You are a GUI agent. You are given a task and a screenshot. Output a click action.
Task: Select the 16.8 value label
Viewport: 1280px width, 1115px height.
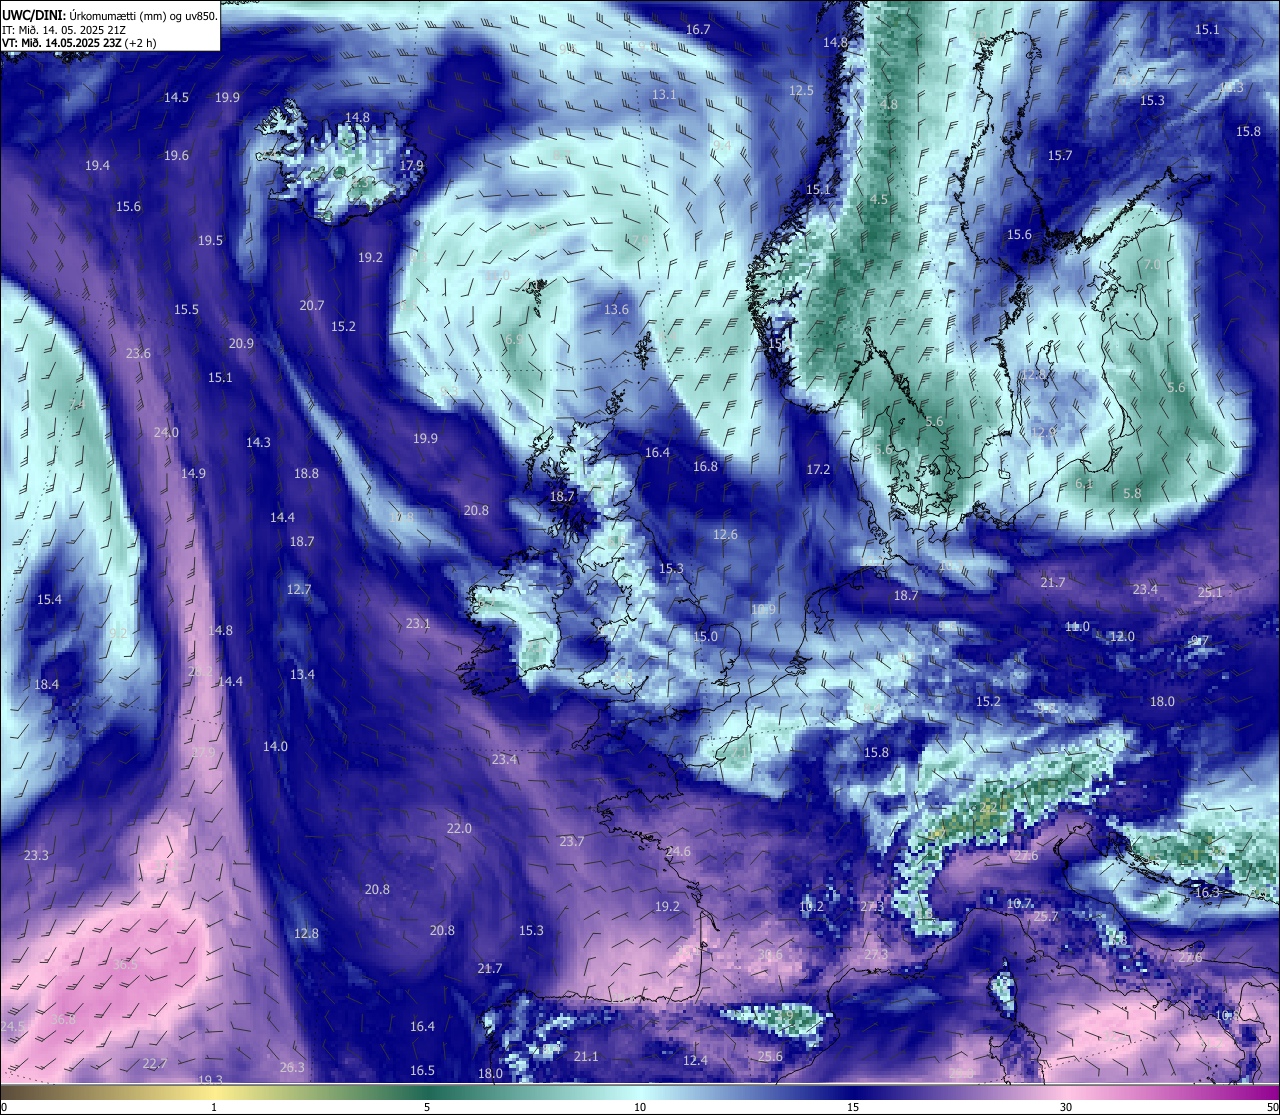point(705,466)
